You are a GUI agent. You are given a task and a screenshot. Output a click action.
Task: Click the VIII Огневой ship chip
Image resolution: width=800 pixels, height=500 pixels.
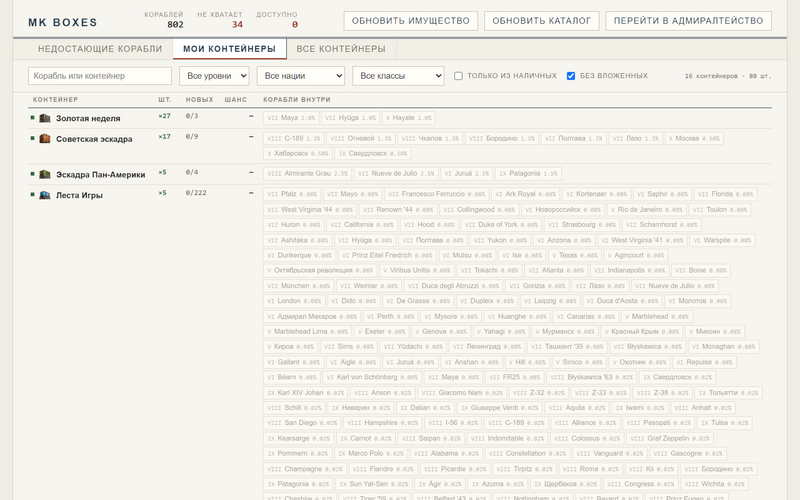pos(361,138)
